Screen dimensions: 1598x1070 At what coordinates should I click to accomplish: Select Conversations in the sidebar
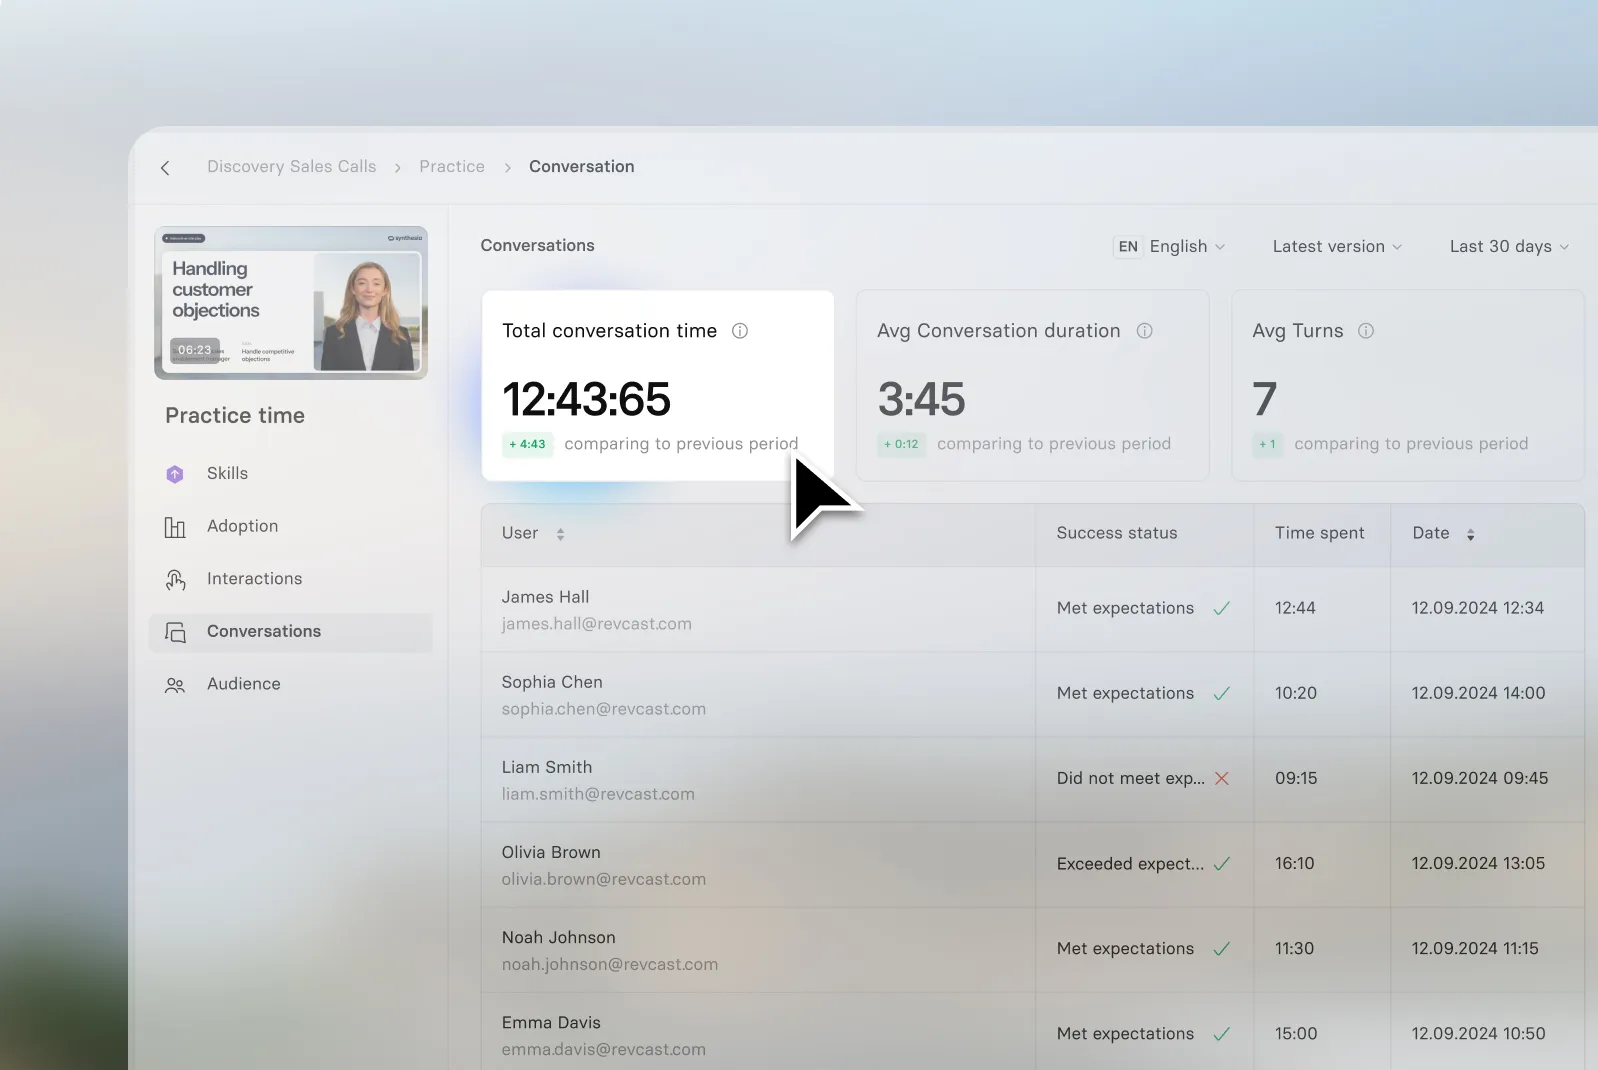[291, 632]
